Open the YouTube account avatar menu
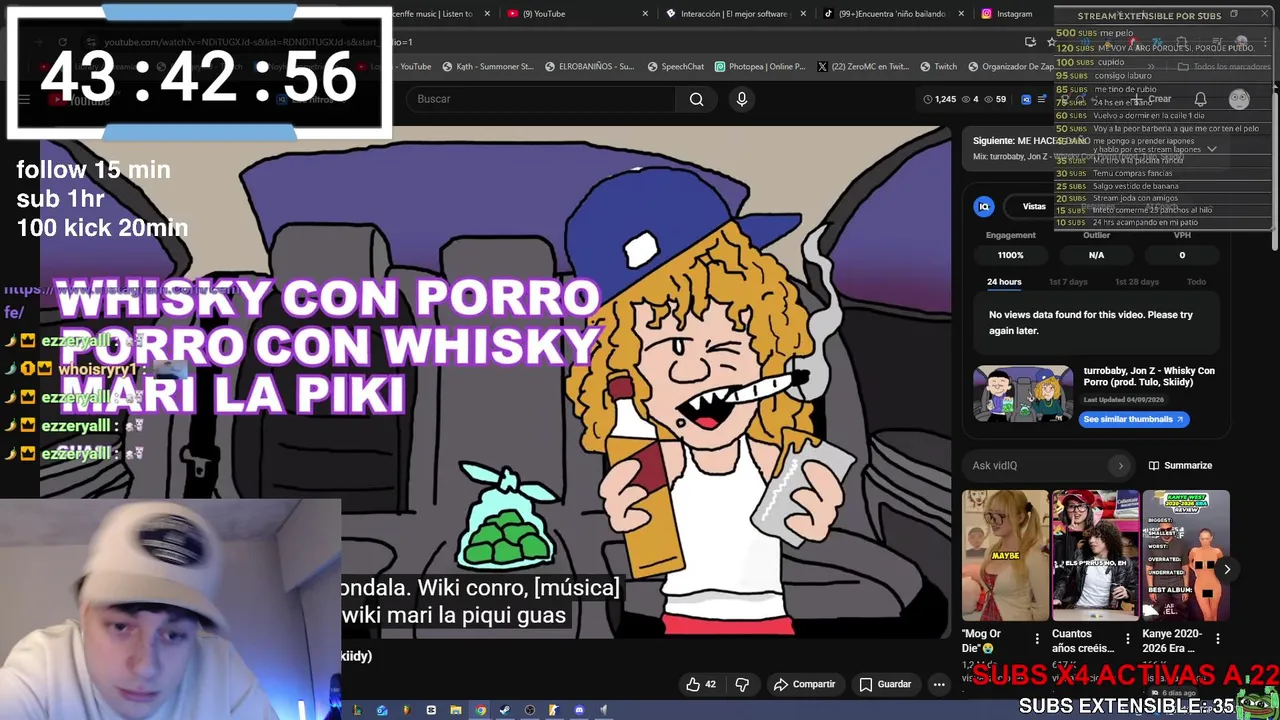The height and width of the screenshot is (720, 1280). (1239, 99)
